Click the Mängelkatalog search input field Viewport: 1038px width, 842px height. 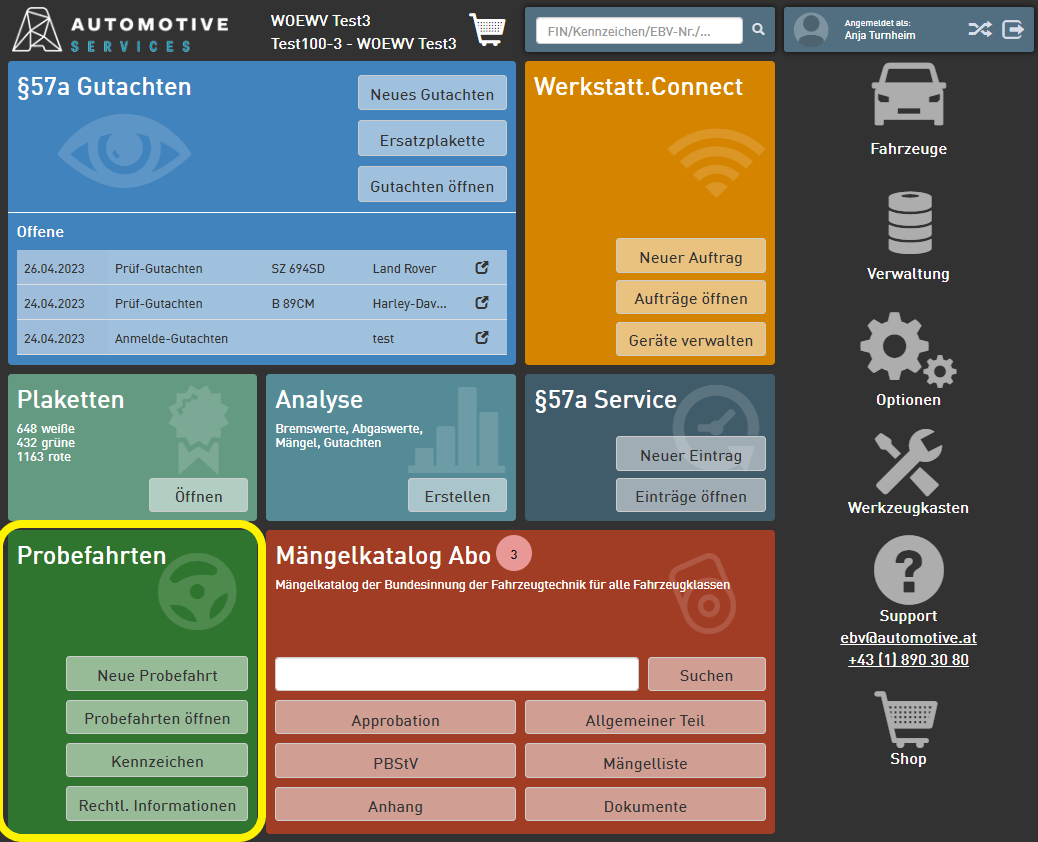click(457, 675)
